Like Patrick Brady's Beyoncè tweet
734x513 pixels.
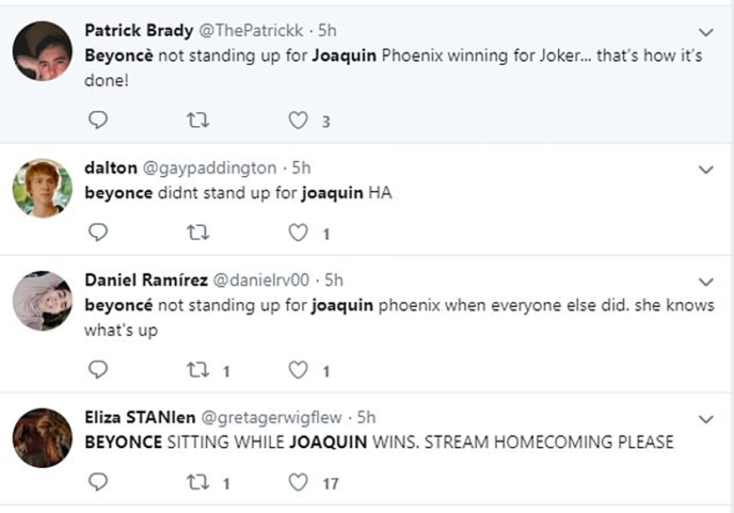(297, 120)
